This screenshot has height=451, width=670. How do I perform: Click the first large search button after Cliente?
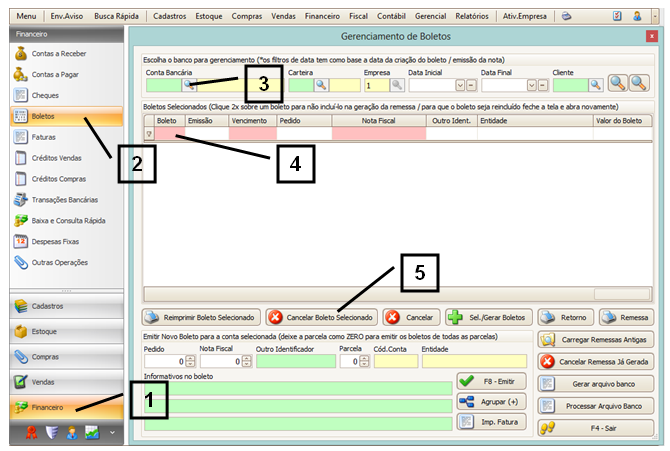tap(618, 83)
